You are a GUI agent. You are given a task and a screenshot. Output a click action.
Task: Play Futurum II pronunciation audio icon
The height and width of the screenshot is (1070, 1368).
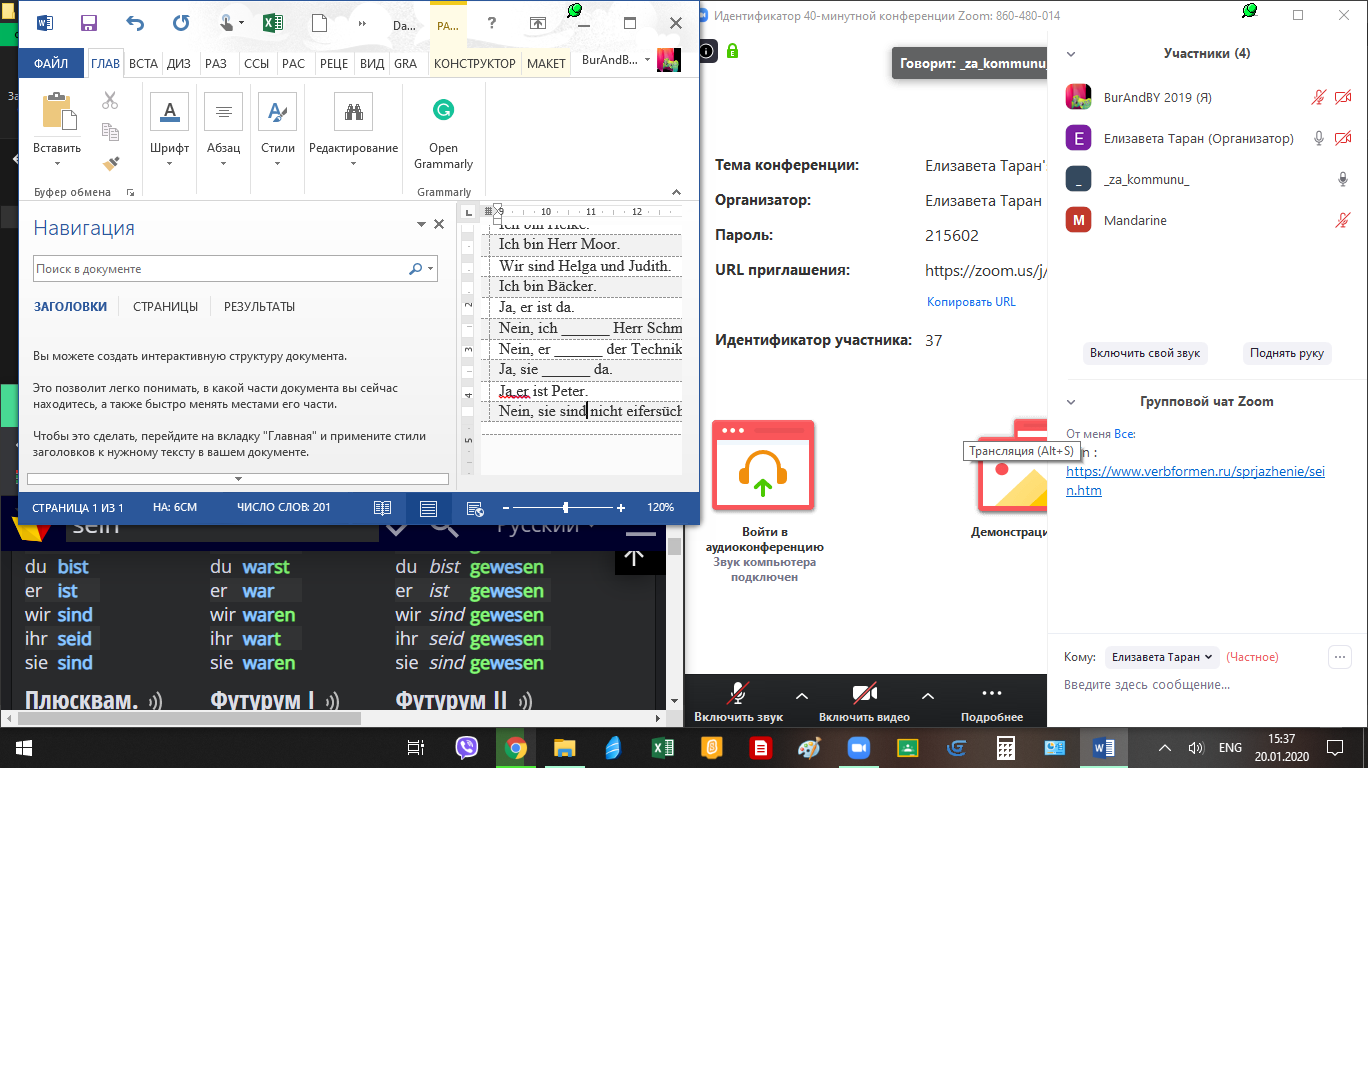tap(525, 702)
